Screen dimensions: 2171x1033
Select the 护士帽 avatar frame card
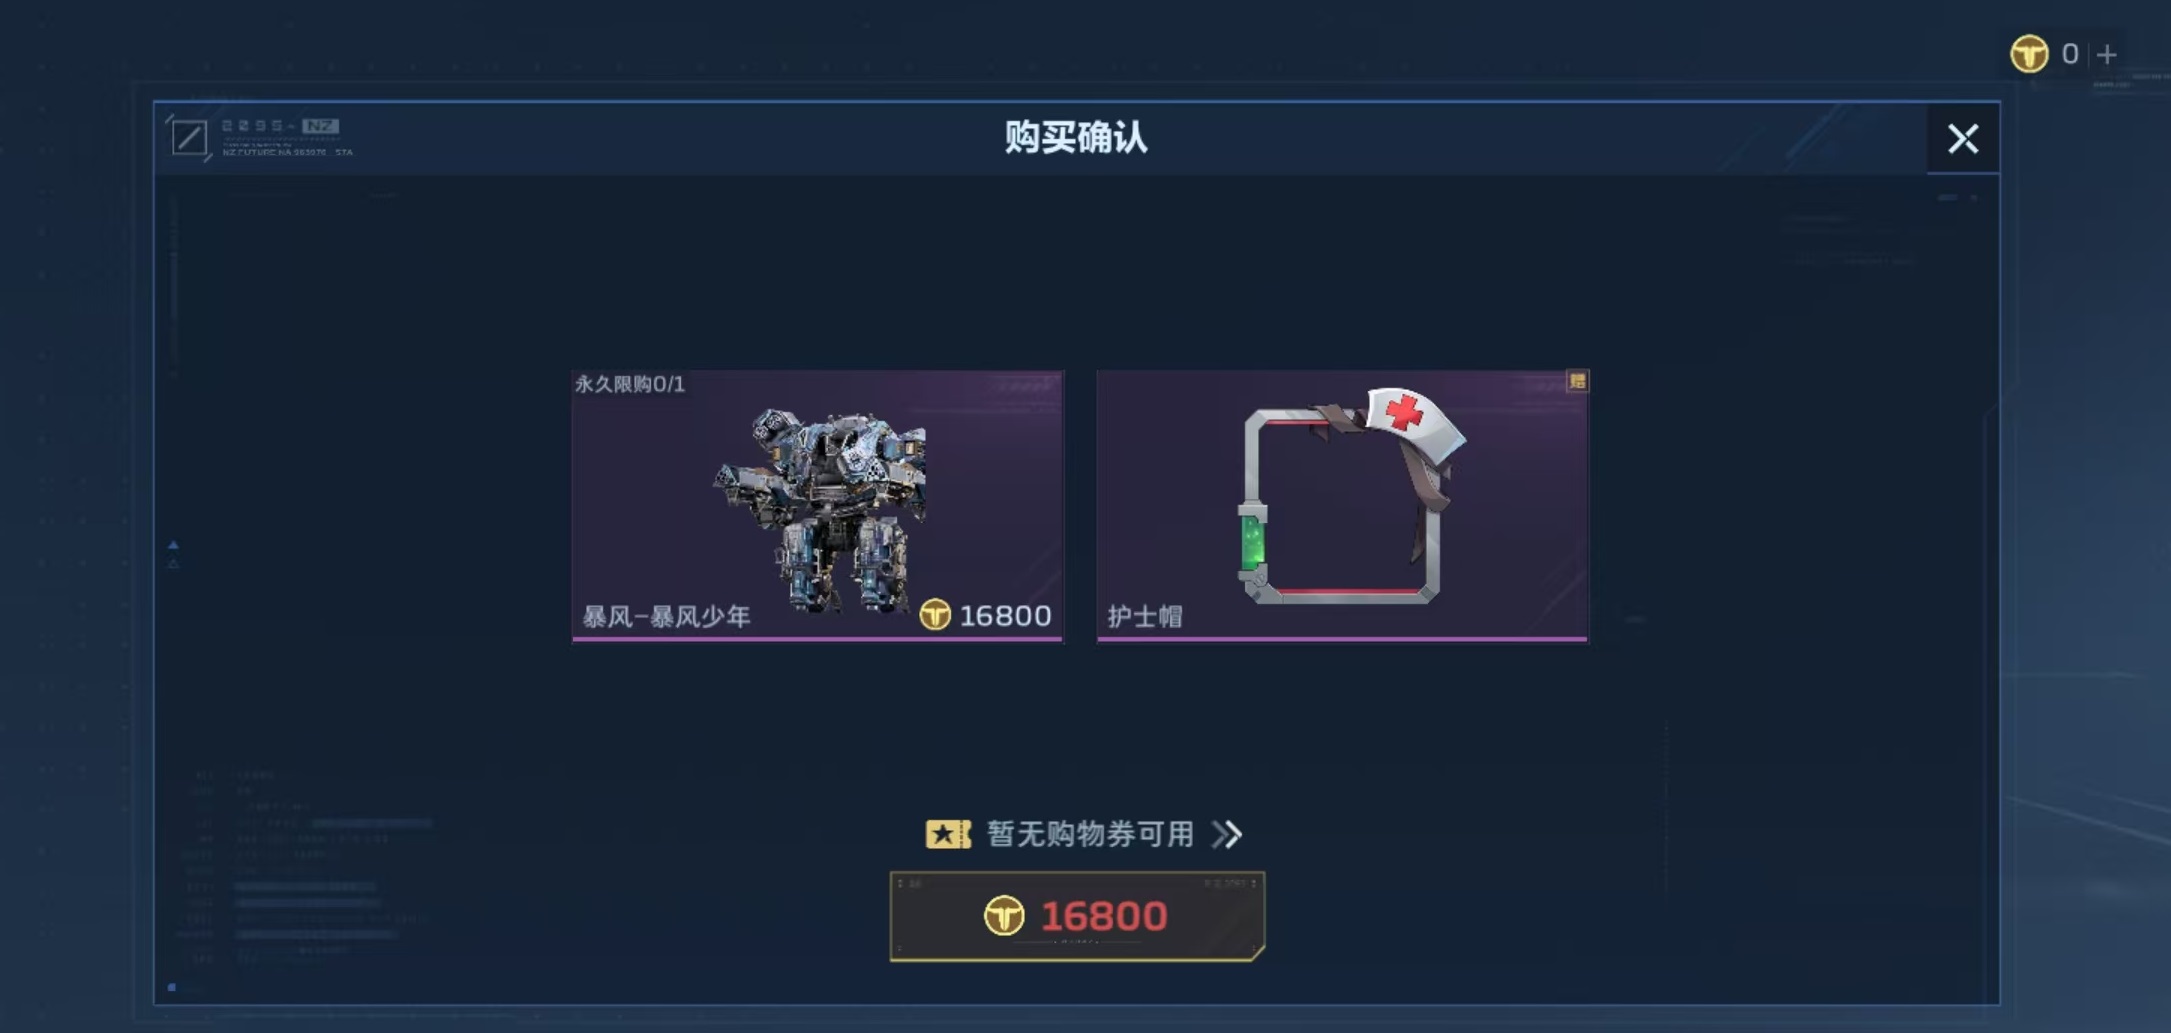coord(1342,506)
